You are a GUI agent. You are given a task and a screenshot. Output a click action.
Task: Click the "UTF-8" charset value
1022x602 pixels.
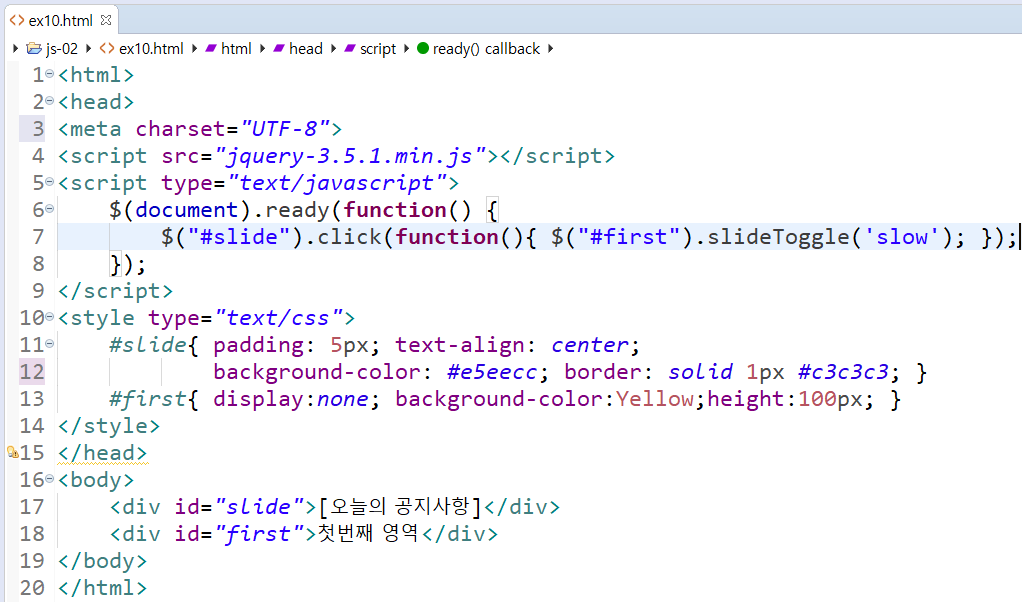(285, 129)
